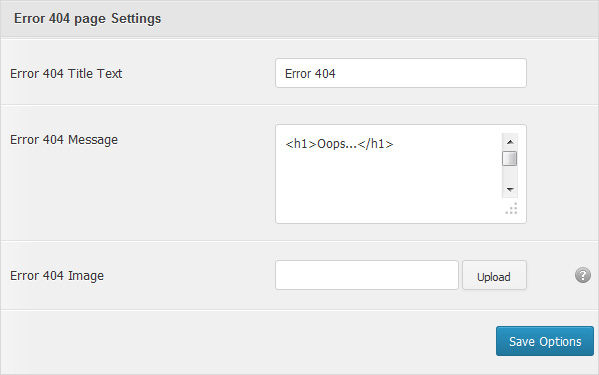
Task: Click the help question mark icon
Action: (x=583, y=275)
